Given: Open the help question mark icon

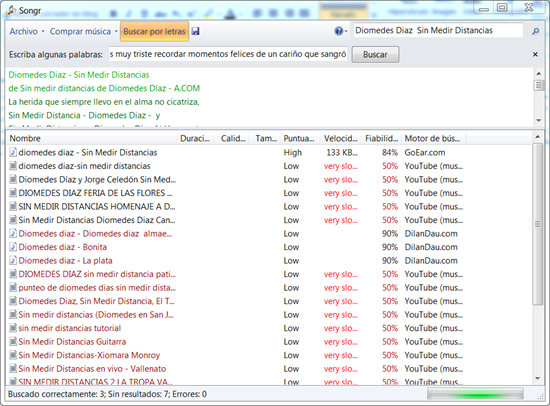Looking at the screenshot, I should [x=338, y=31].
